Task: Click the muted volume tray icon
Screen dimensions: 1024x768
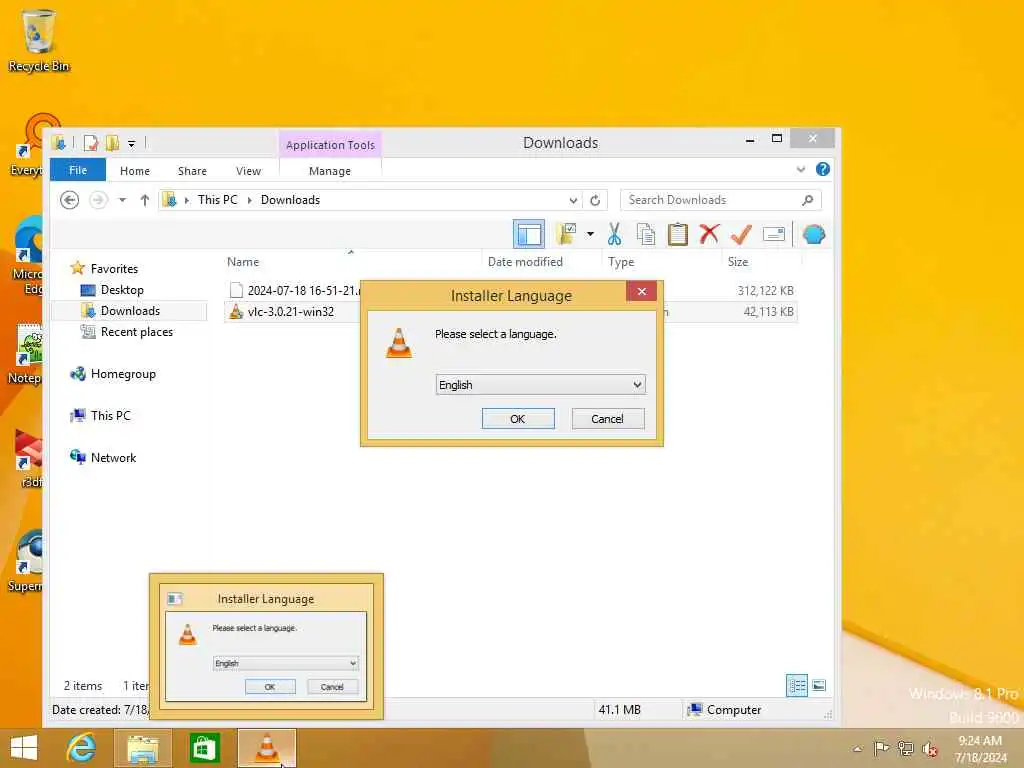Action: pos(930,749)
